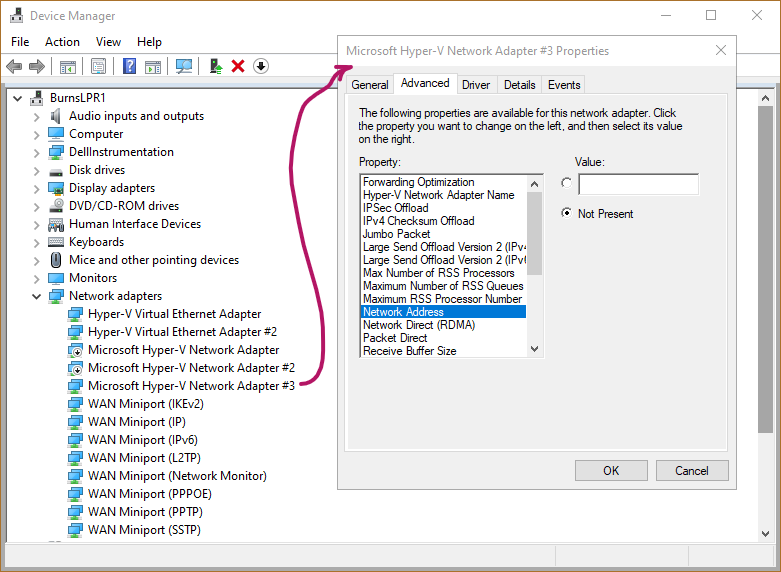This screenshot has width=781, height=572.
Task: Open the File menu
Action: (20, 42)
